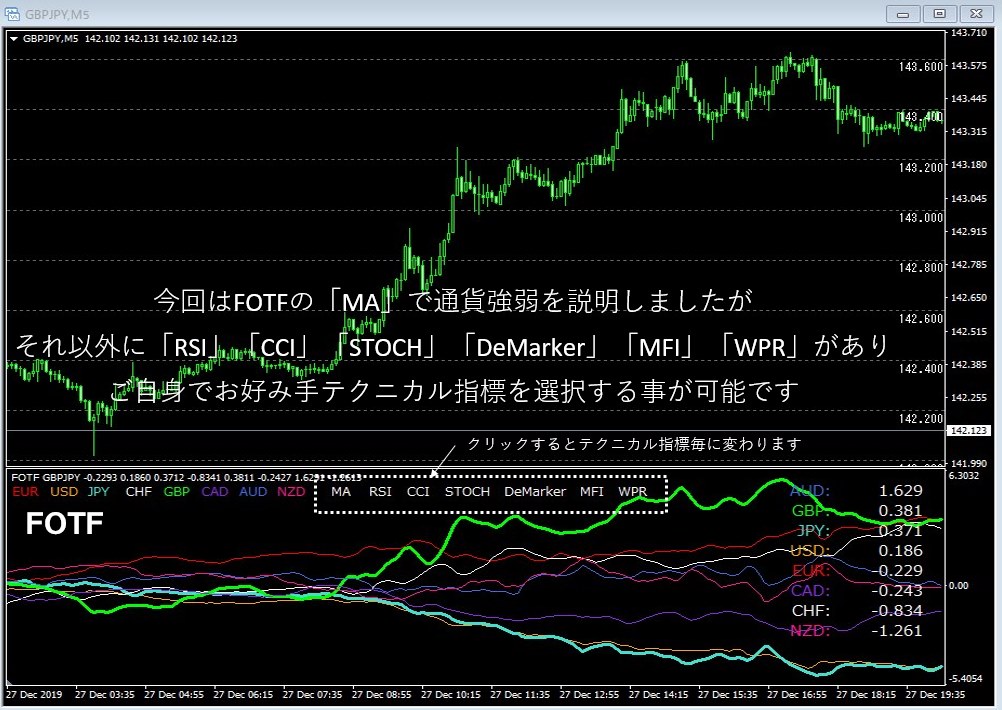The width and height of the screenshot is (1002, 710).
Task: Toggle the NZD currency line
Action: point(291,491)
